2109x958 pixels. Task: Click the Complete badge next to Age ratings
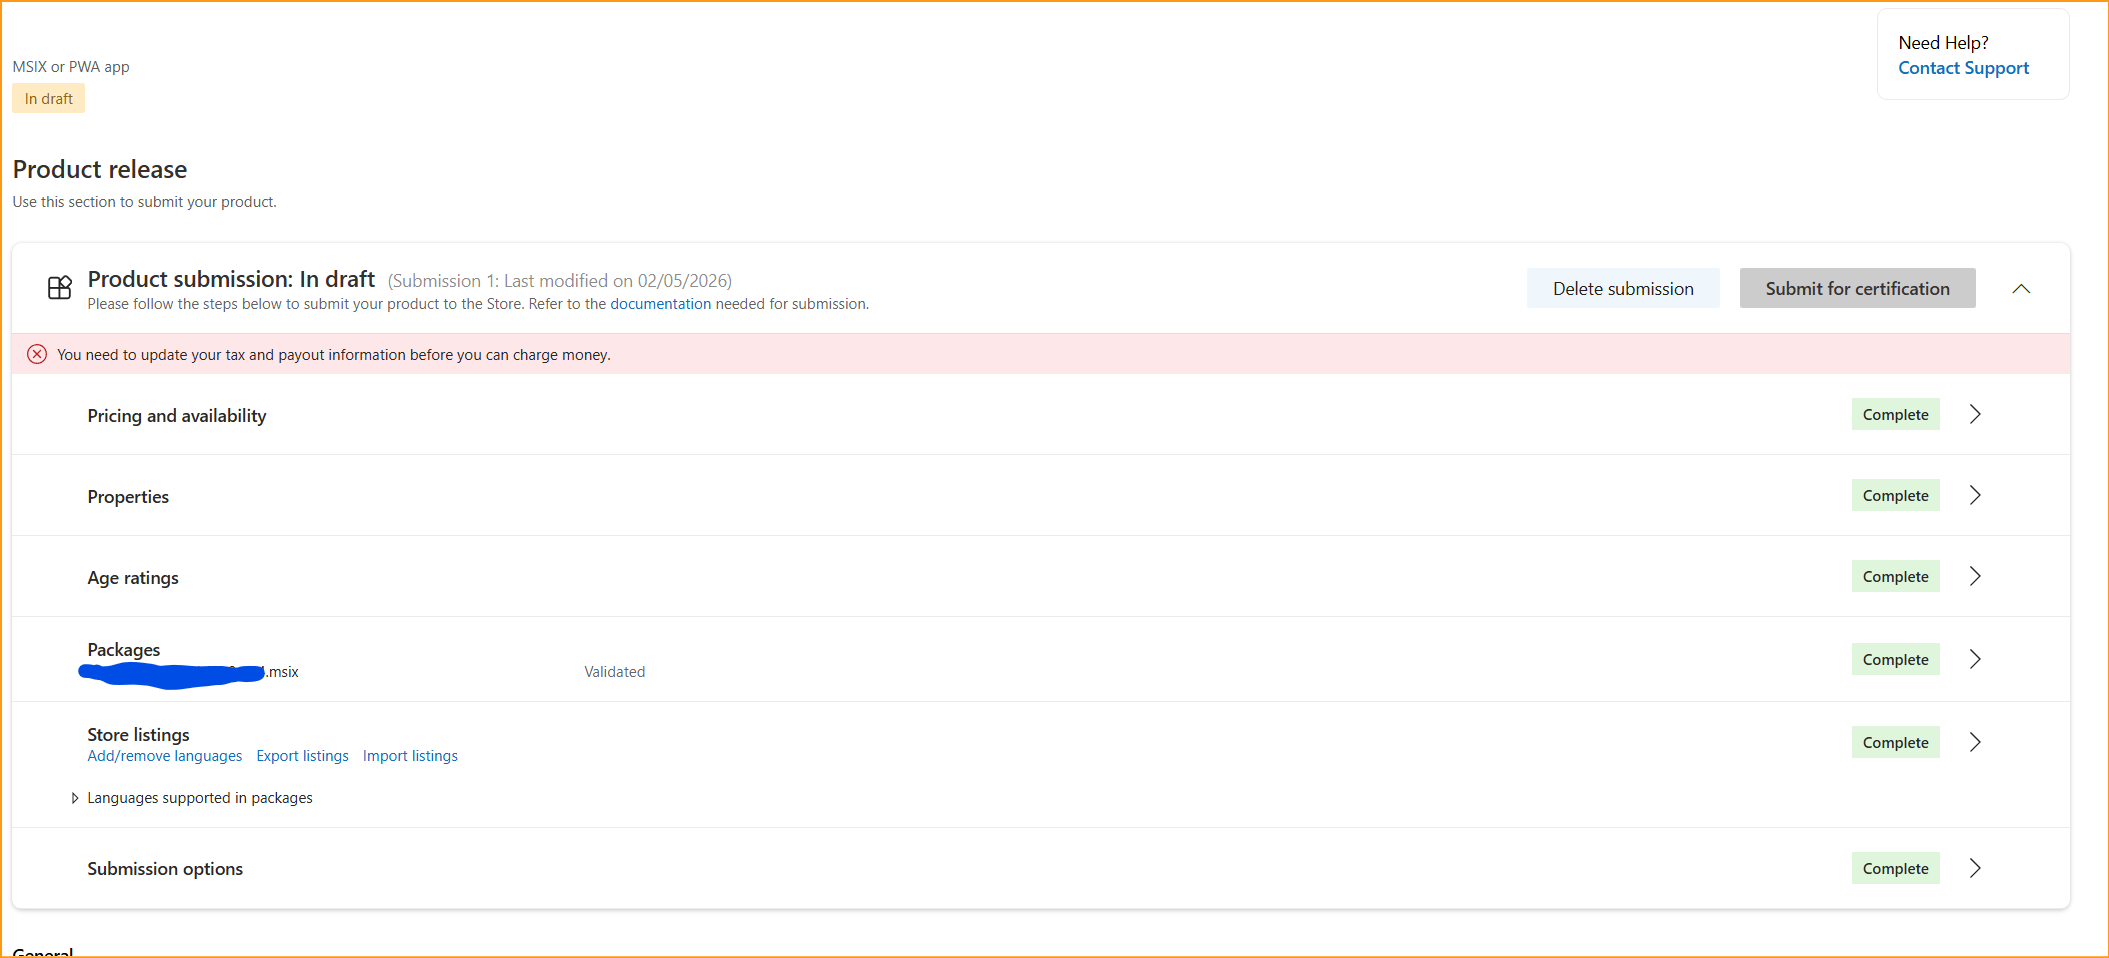pyautogui.click(x=1895, y=575)
